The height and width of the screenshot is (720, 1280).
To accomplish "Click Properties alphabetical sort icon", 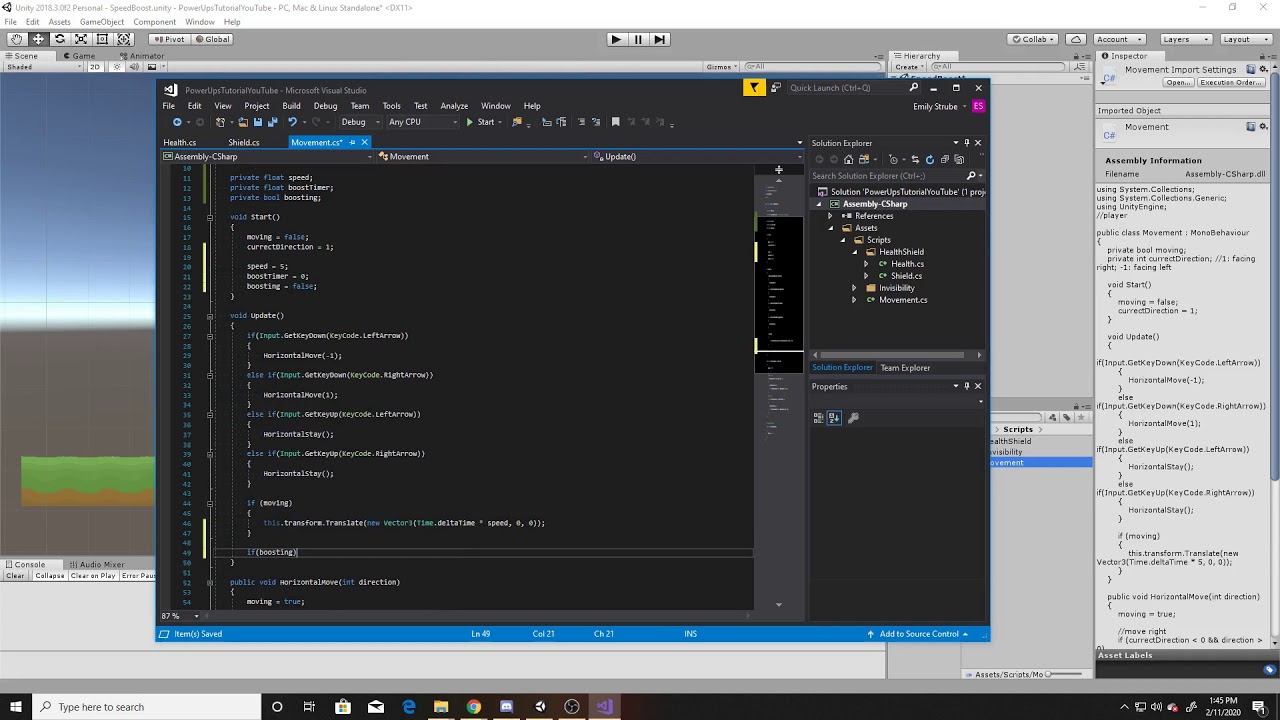I will (x=834, y=418).
